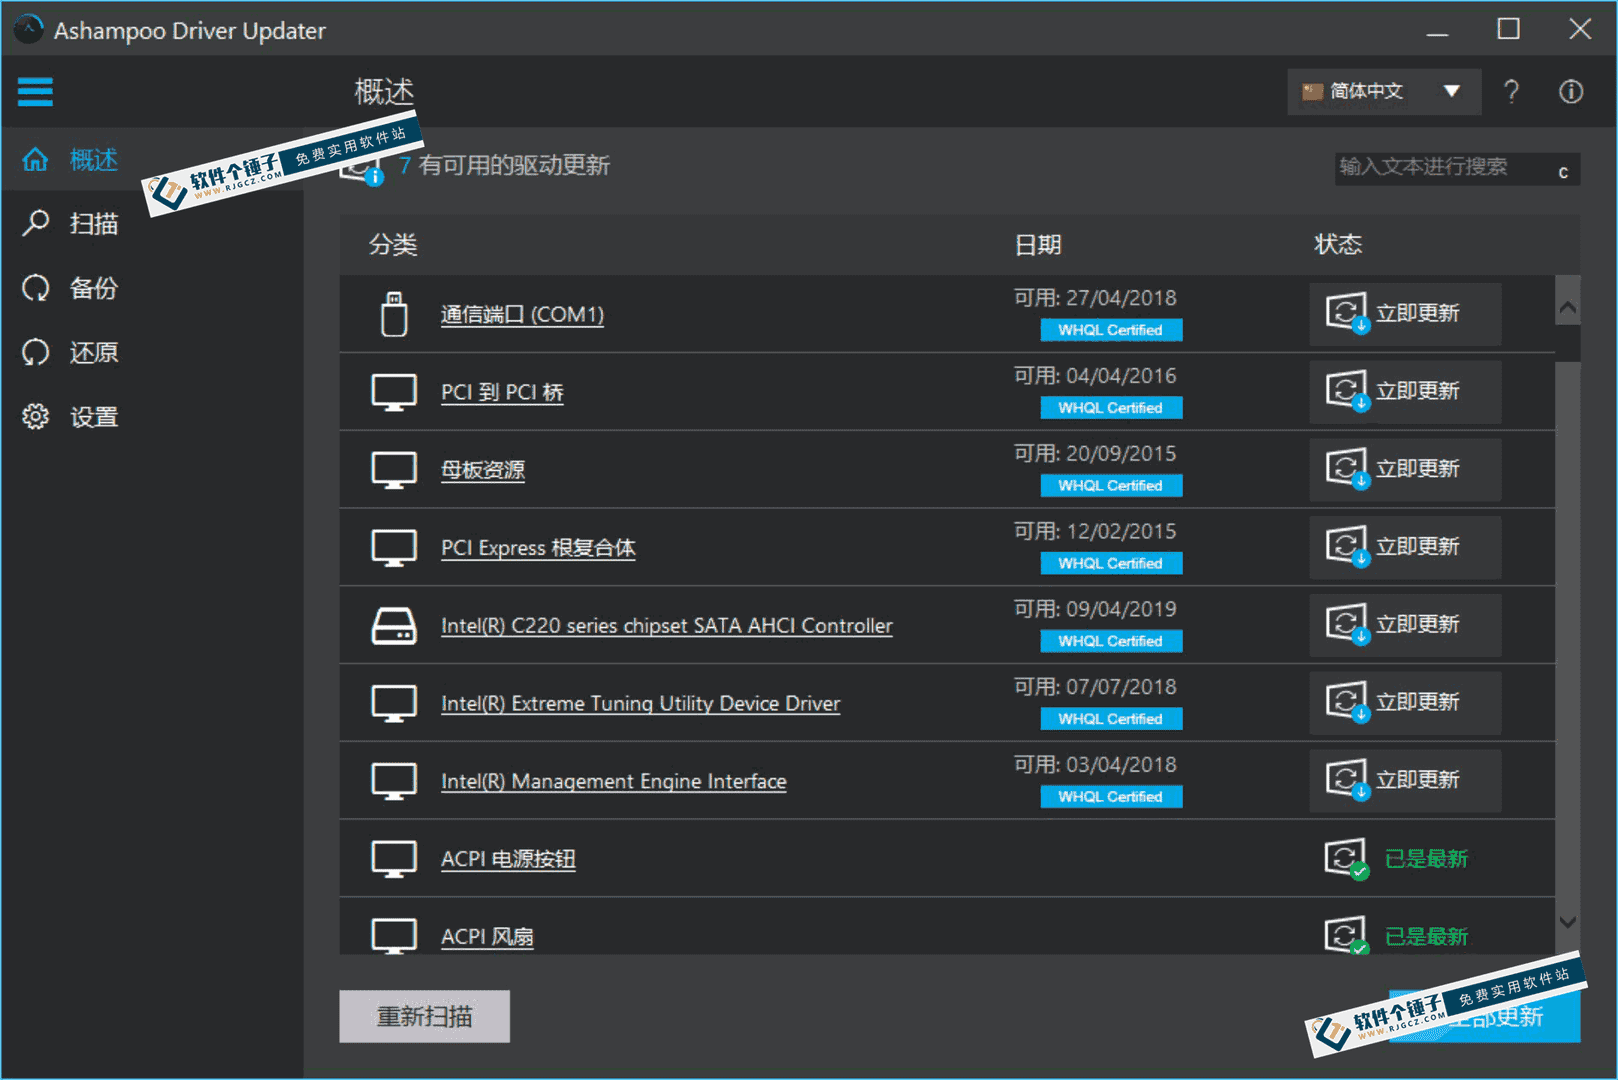Click the search field clear icon
The height and width of the screenshot is (1080, 1618).
pyautogui.click(x=1563, y=172)
